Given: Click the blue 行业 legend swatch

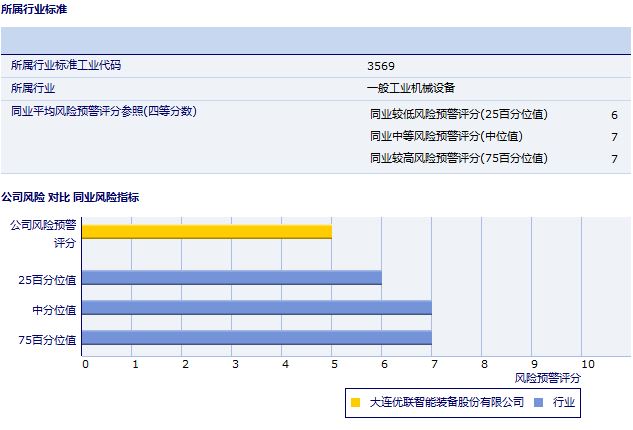Looking at the screenshot, I should click(538, 403).
